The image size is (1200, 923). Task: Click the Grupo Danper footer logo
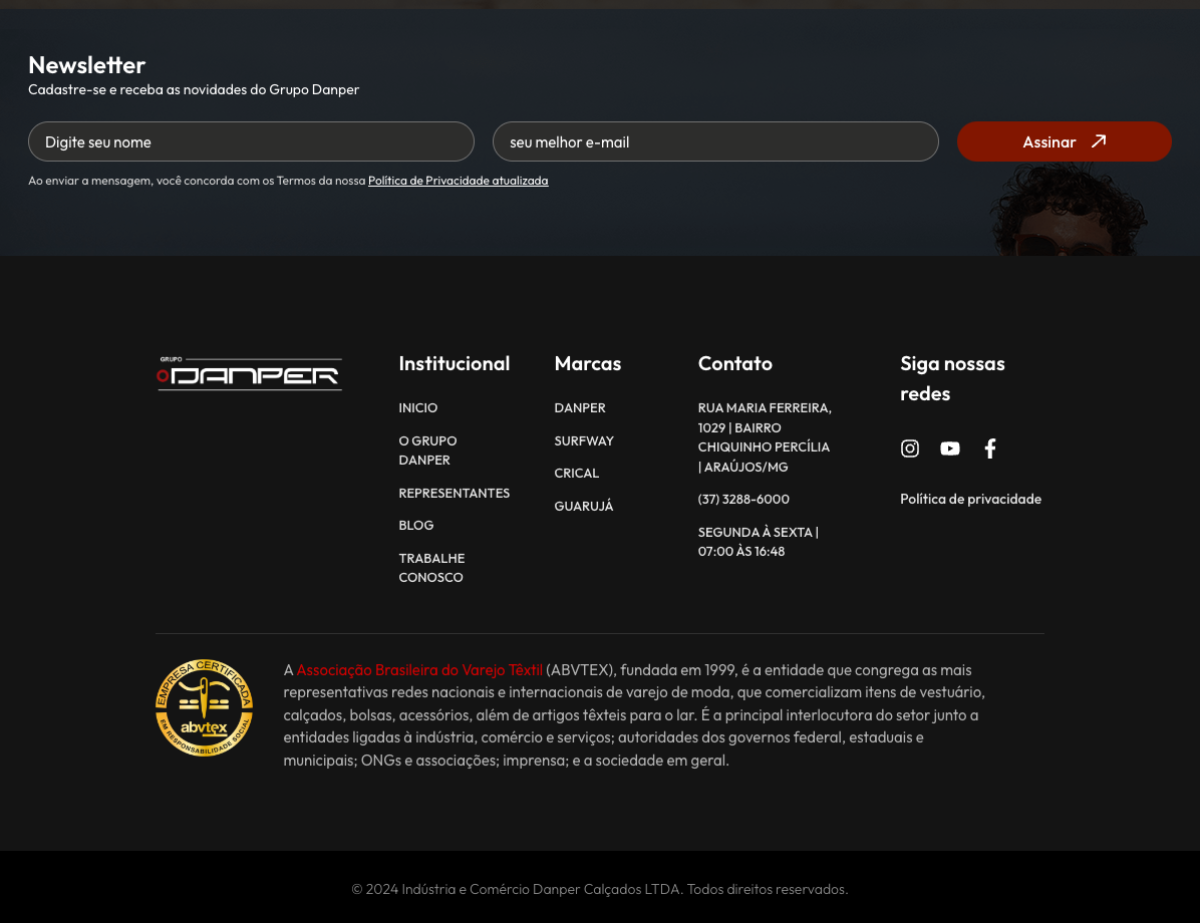pos(250,373)
